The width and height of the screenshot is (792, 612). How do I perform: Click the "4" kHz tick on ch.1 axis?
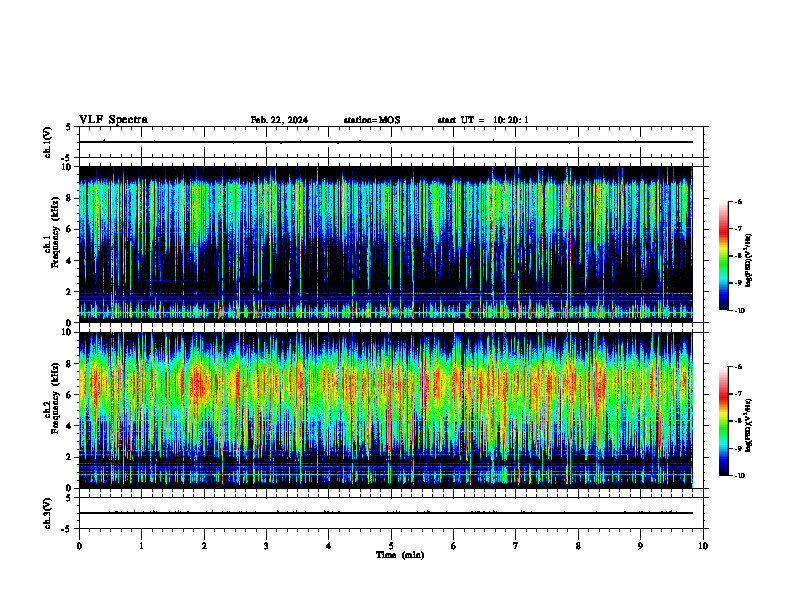tap(70, 261)
